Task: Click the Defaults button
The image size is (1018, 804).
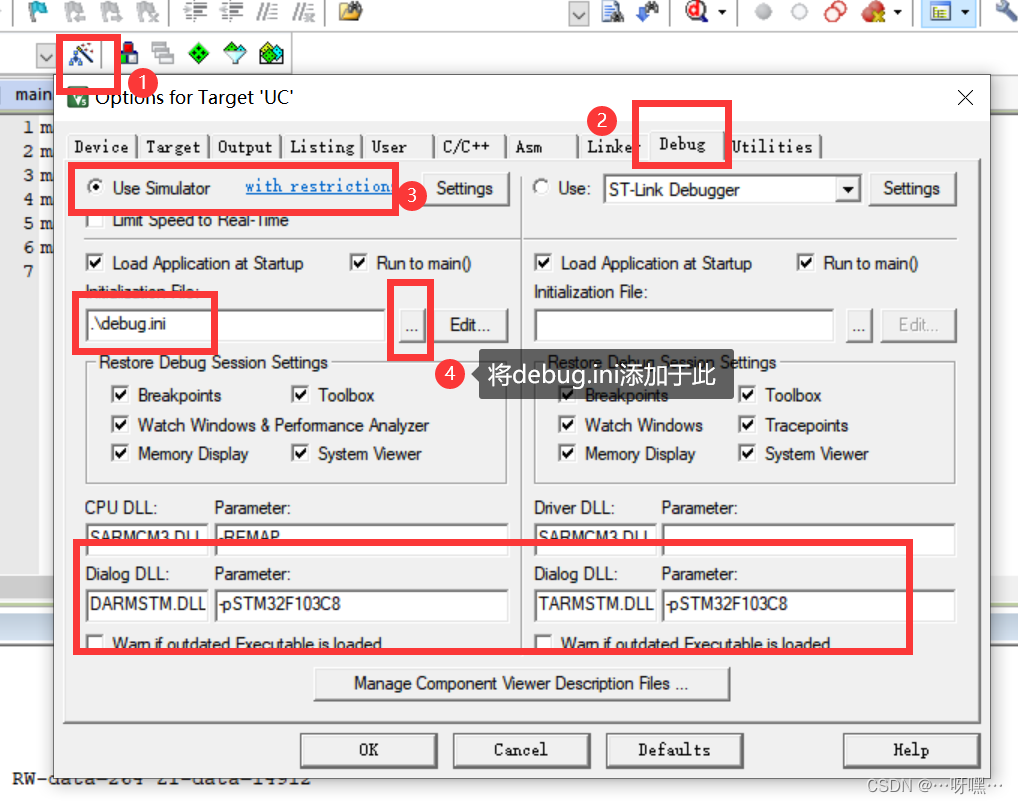Action: (x=675, y=750)
